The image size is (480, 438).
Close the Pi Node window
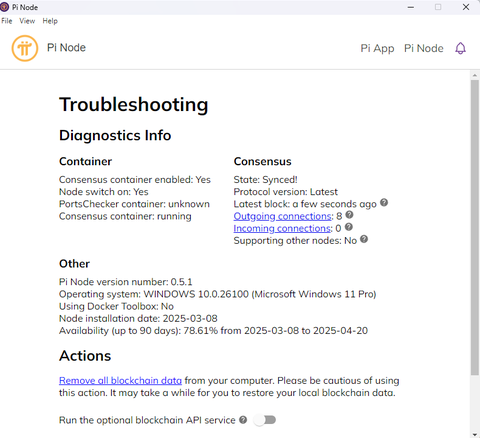tap(466, 7)
